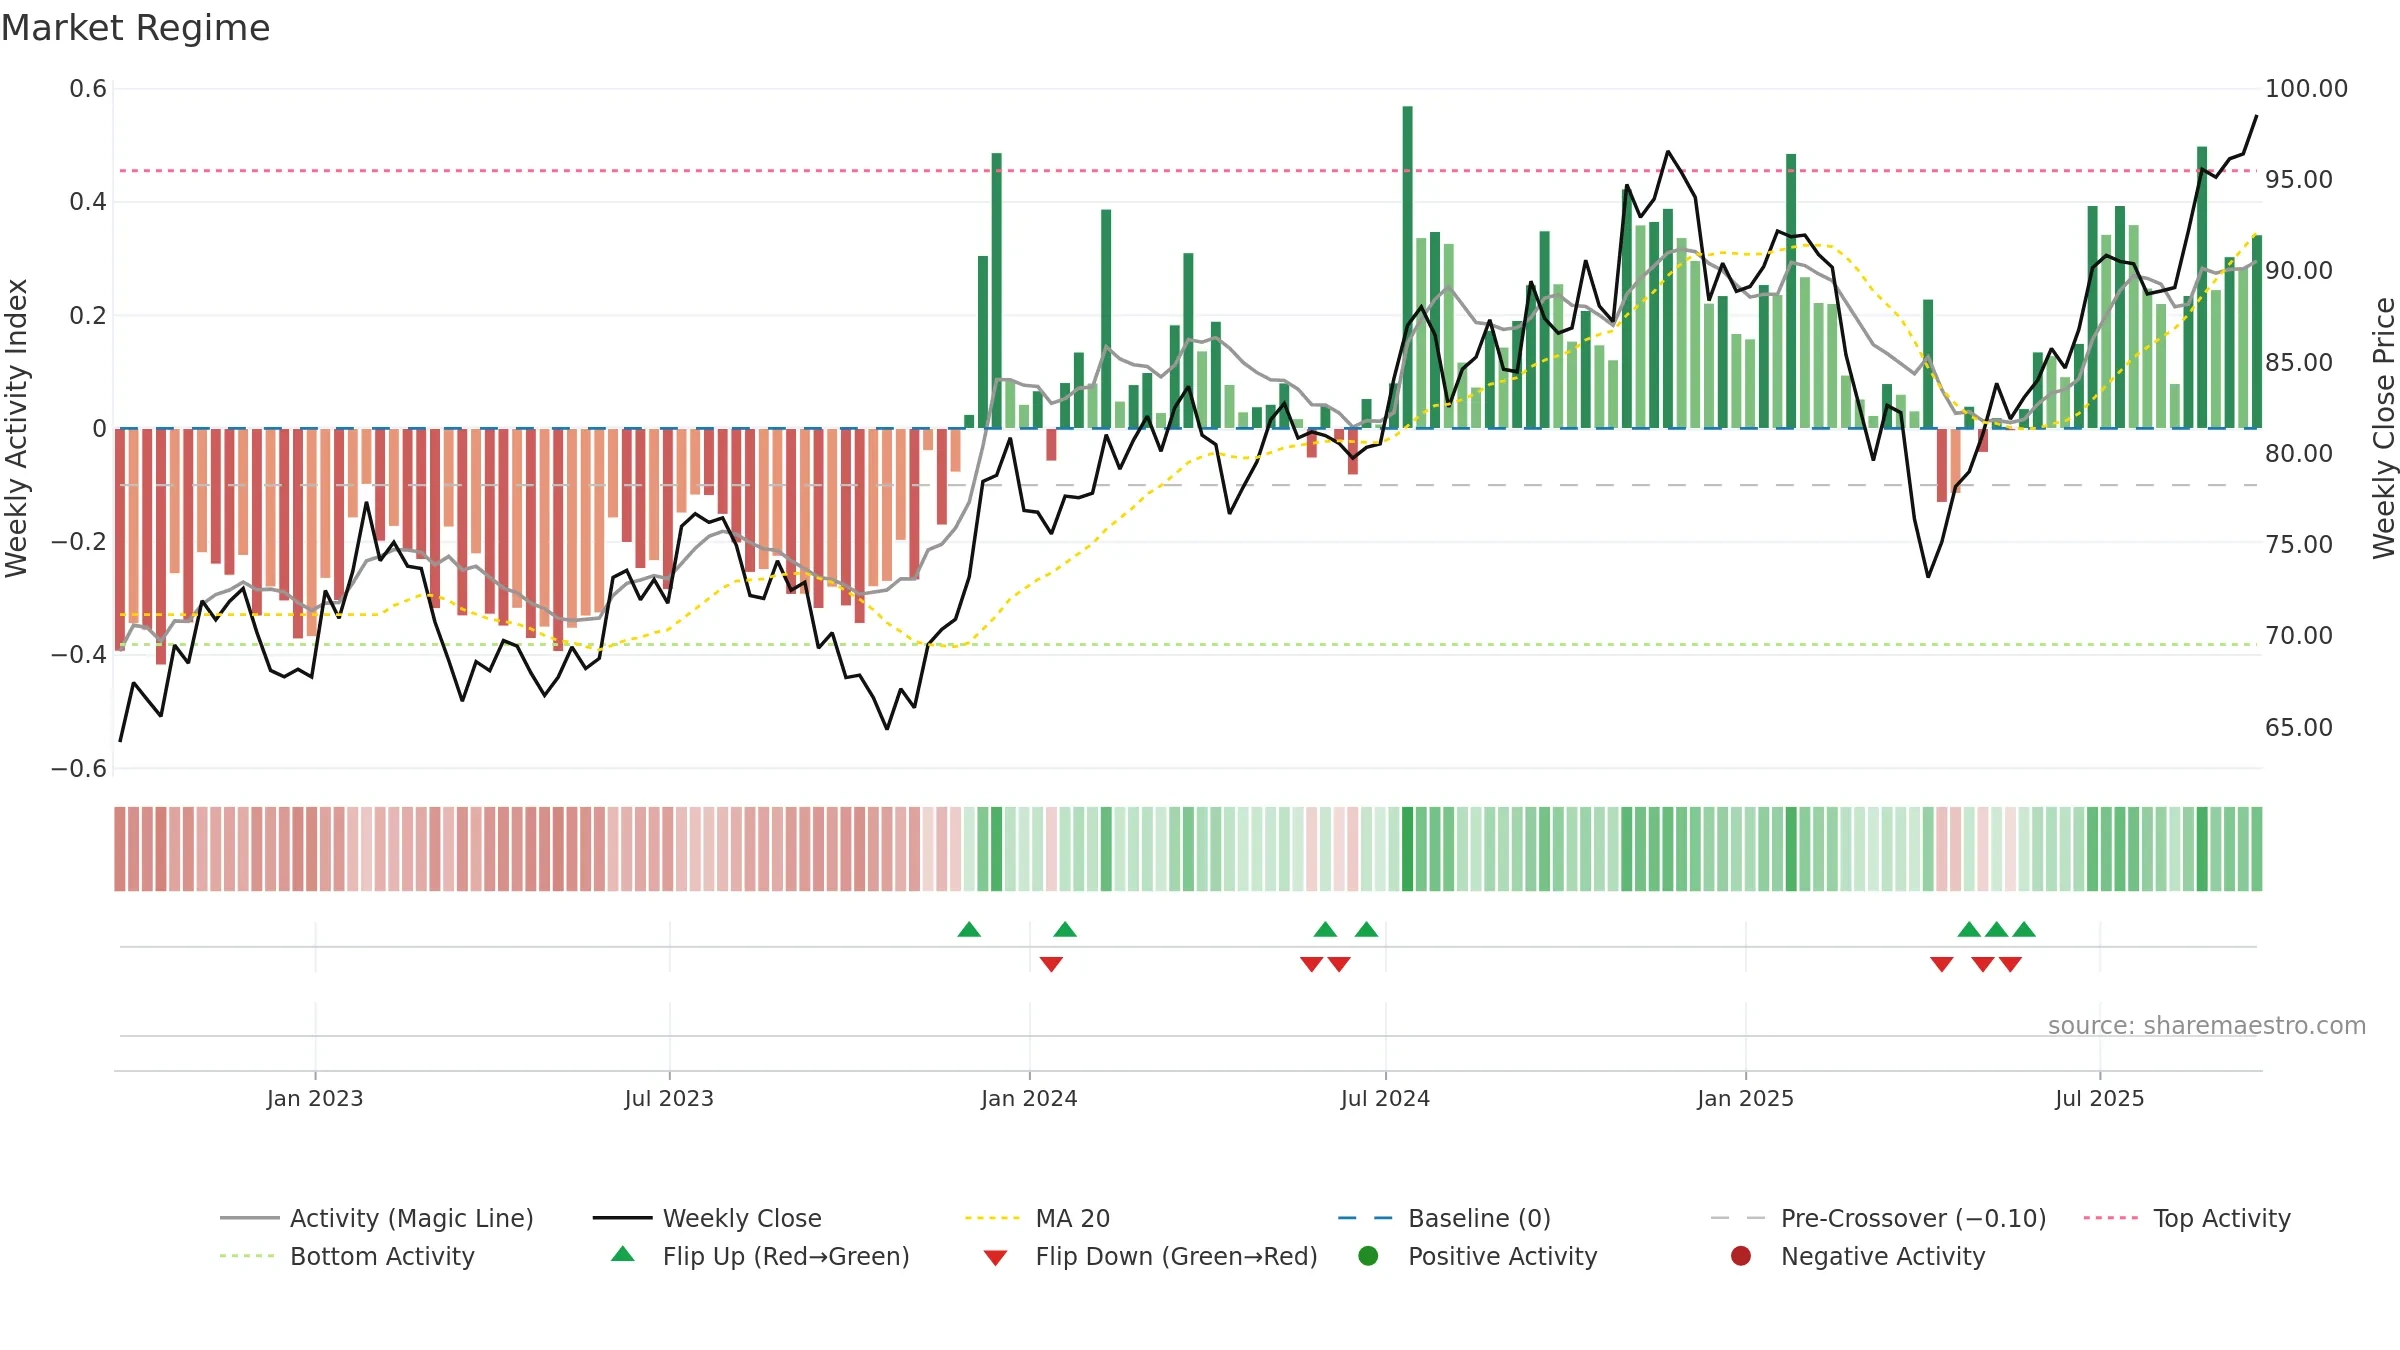The width and height of the screenshot is (2400, 1350).
Task: Click the Positive Activity green dot legend icon
Action: click(1368, 1255)
